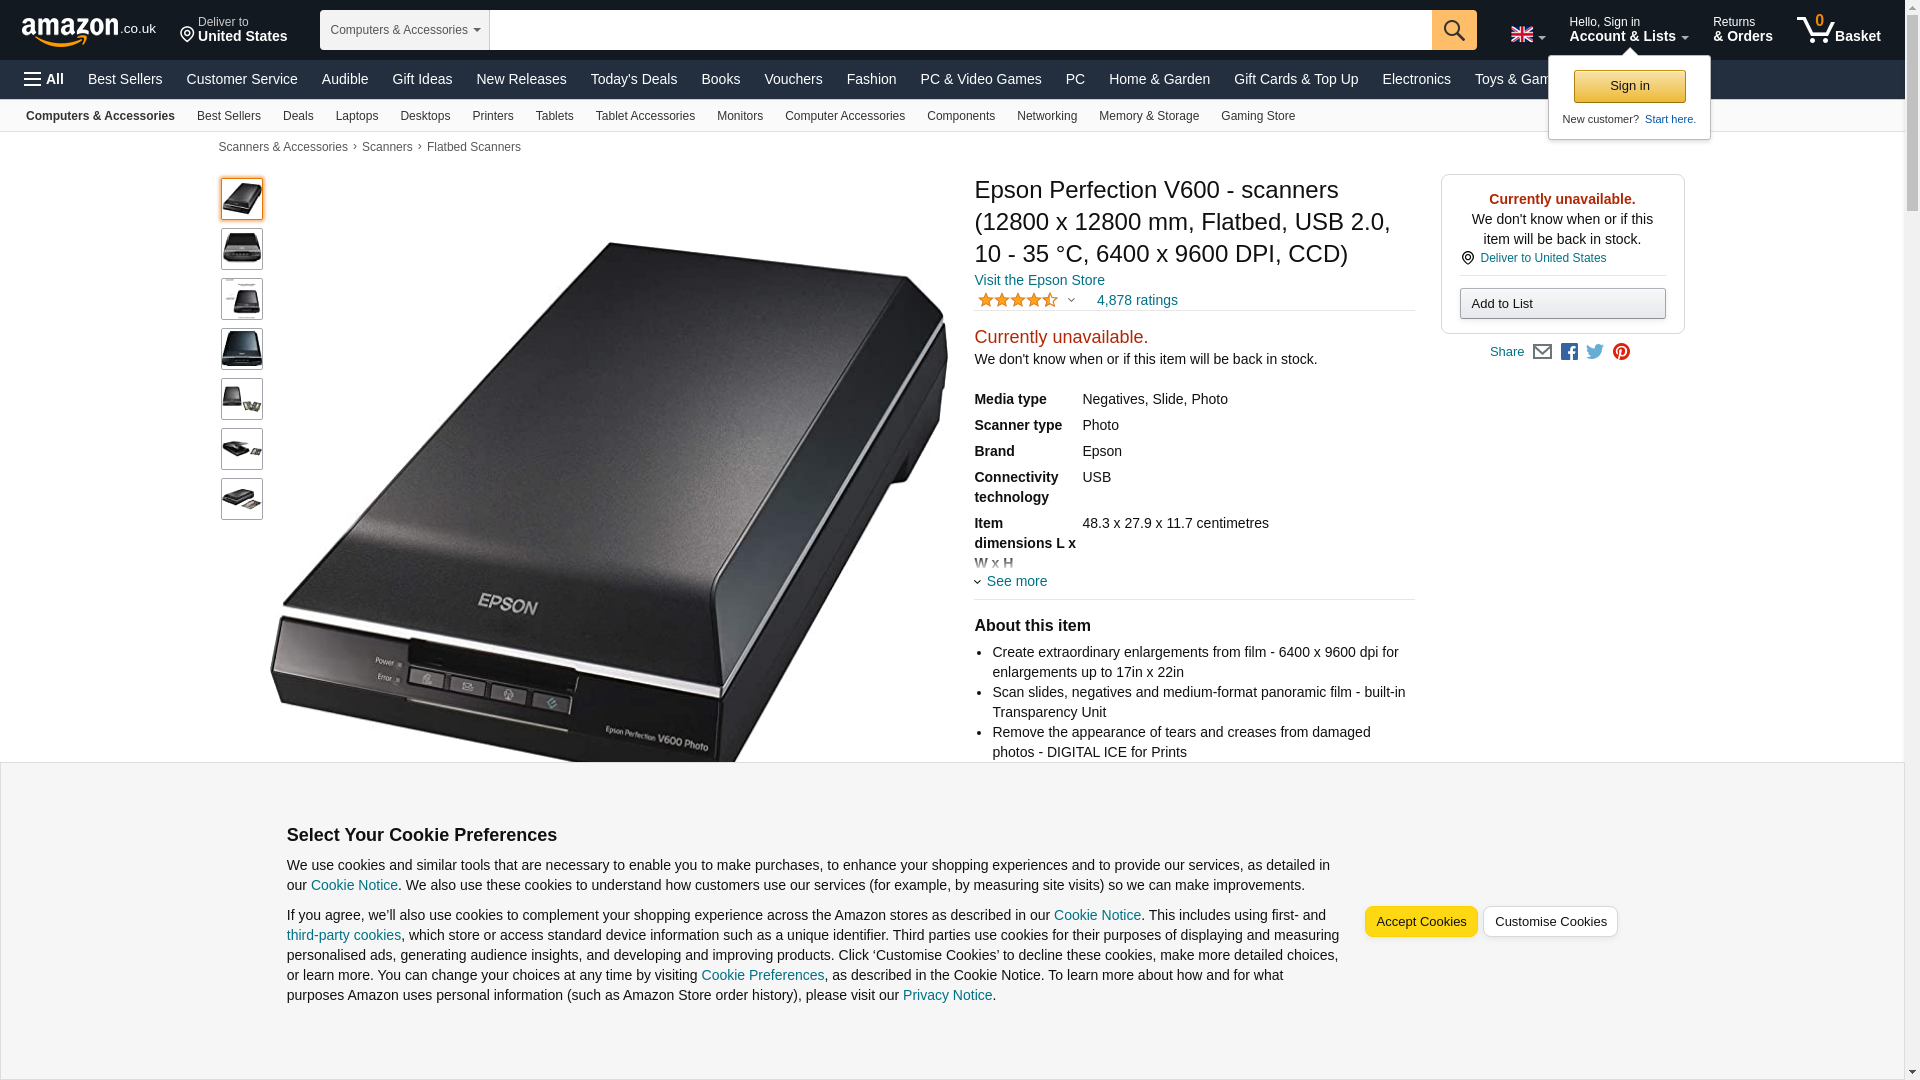The width and height of the screenshot is (1920, 1080).
Task: Share the product on Pinterest
Action: (1621, 352)
